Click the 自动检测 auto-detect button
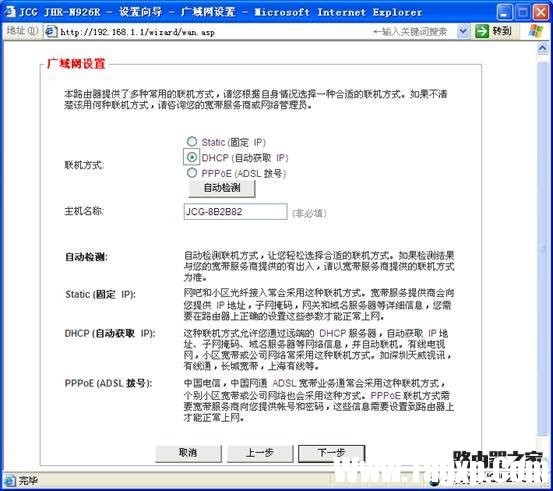This screenshot has height=491, width=553. (x=222, y=188)
